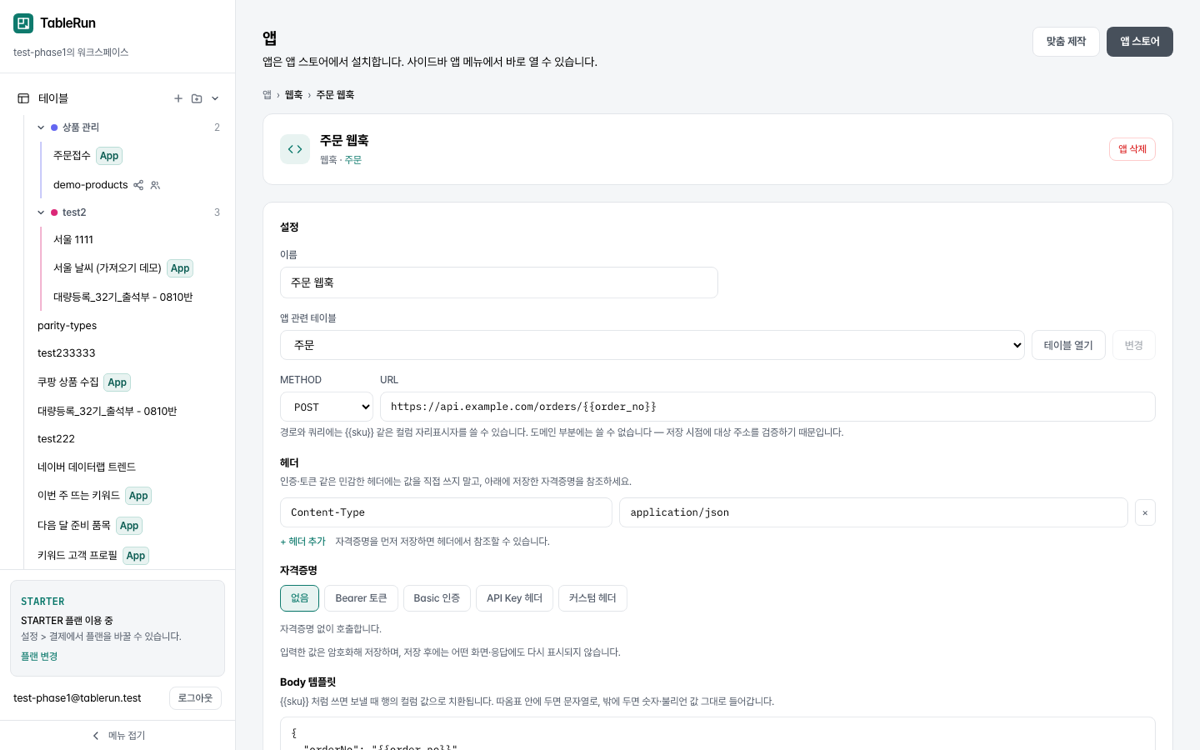The height and width of the screenshot is (750, 1200).
Task: Collapse the test2 folder
Action: click(41, 212)
